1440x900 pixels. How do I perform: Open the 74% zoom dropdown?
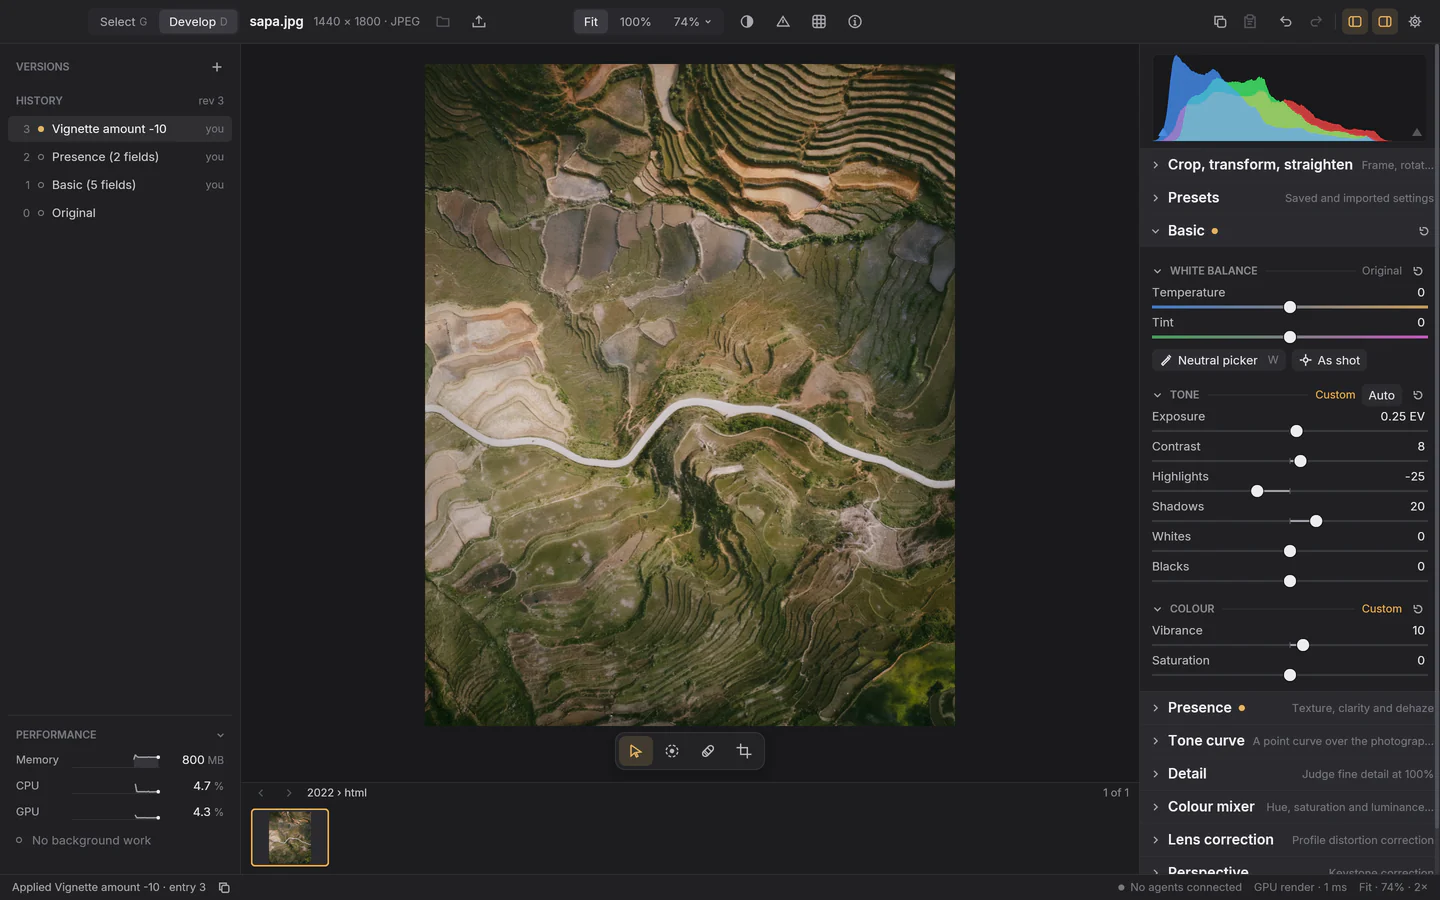tap(692, 21)
